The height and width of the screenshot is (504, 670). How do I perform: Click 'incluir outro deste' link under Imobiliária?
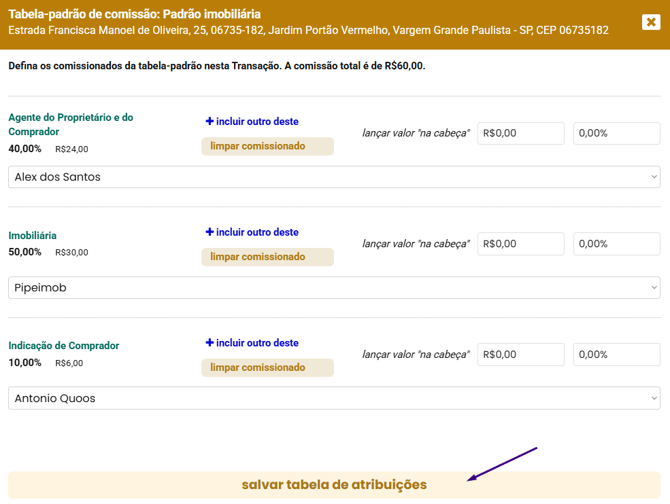pos(257,232)
